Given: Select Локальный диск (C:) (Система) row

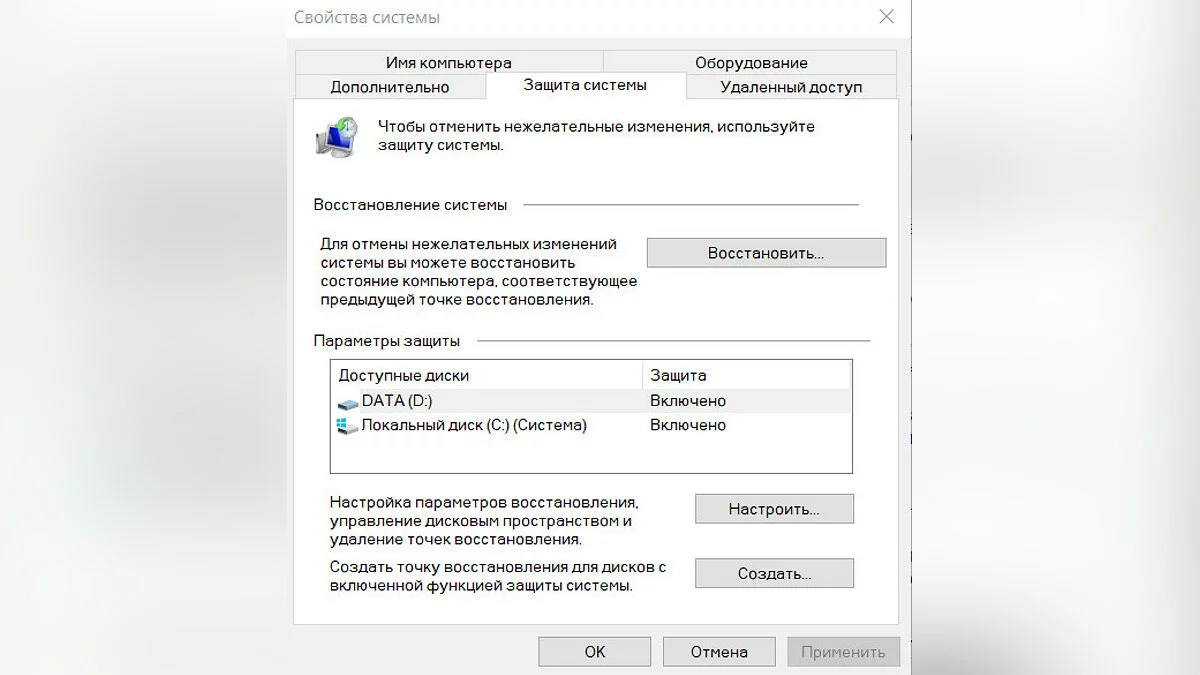Looking at the screenshot, I should point(591,425).
